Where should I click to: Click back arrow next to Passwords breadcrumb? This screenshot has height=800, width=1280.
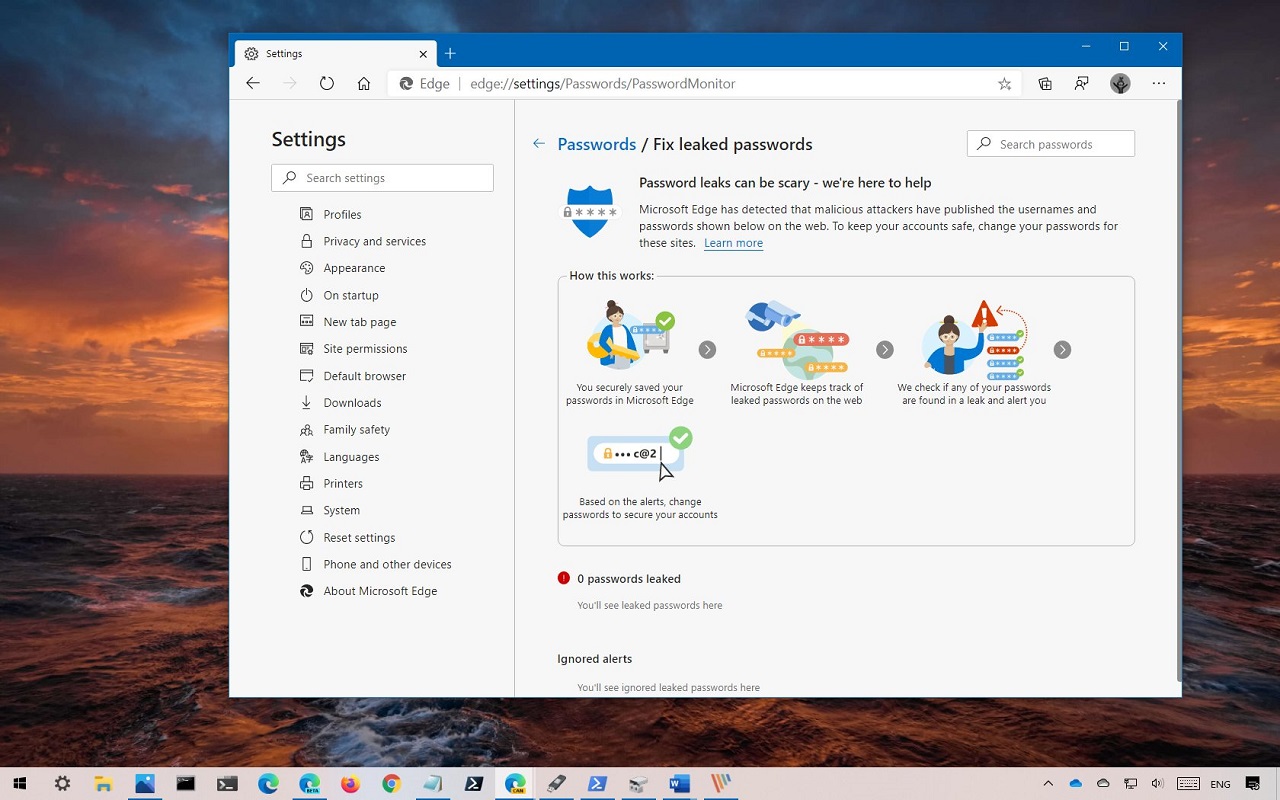[539, 144]
